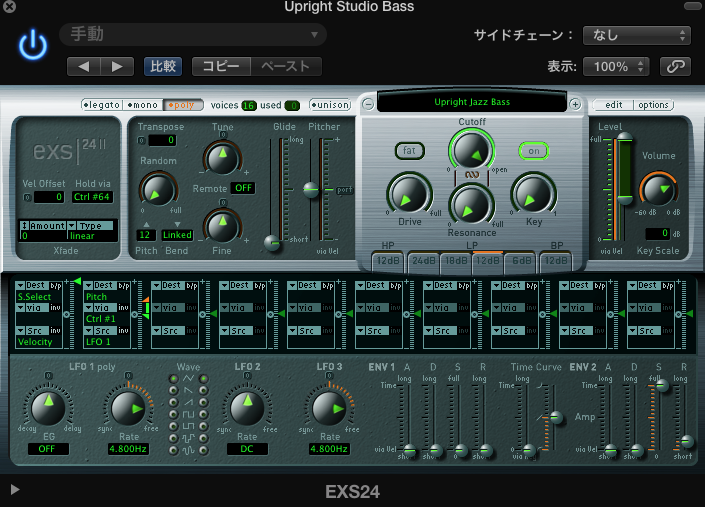Open the 手動 preset dropdown
705x507 pixels.
click(192, 35)
